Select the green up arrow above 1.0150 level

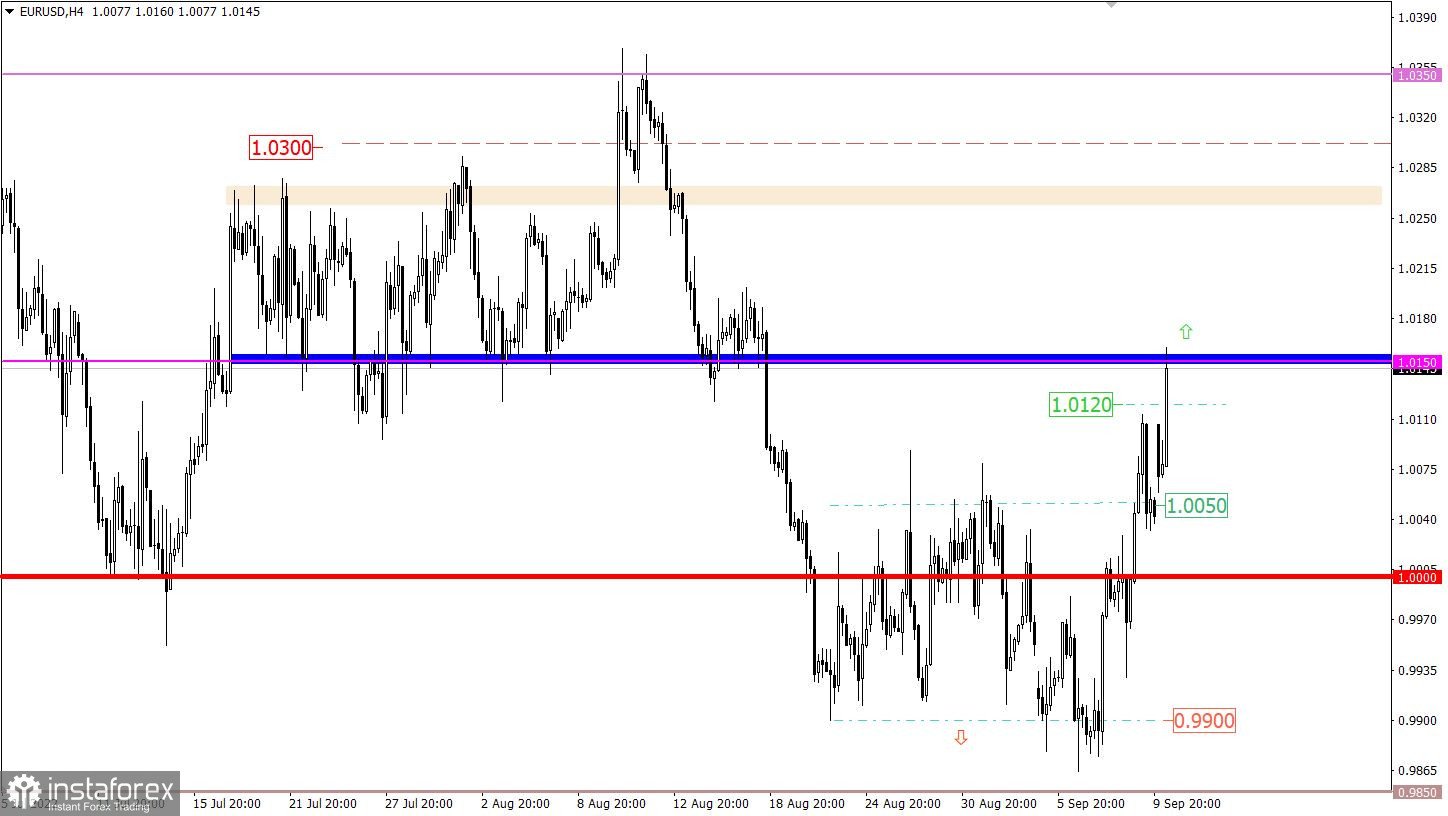[x=1186, y=331]
